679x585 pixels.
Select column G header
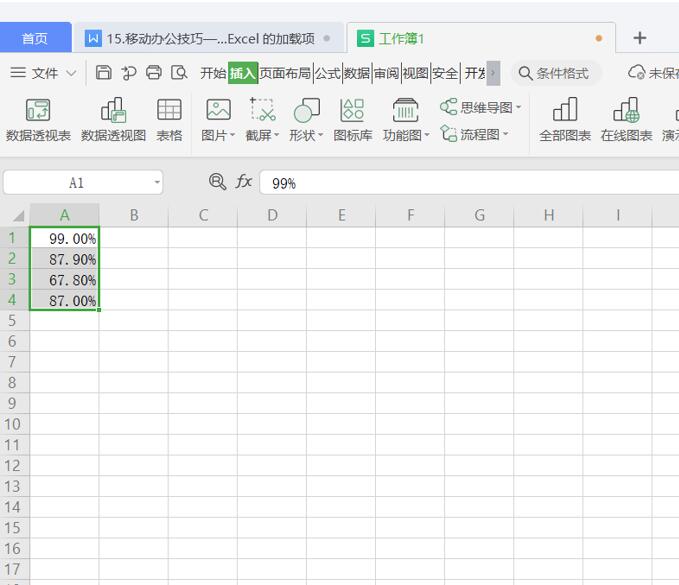[479, 215]
